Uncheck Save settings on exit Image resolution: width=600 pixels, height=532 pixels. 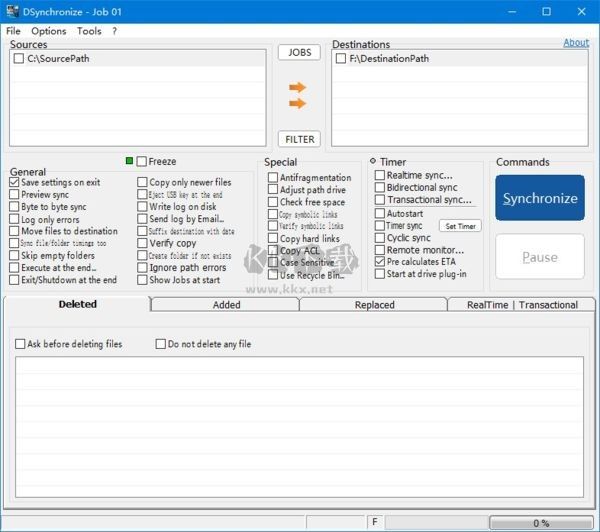[14, 183]
